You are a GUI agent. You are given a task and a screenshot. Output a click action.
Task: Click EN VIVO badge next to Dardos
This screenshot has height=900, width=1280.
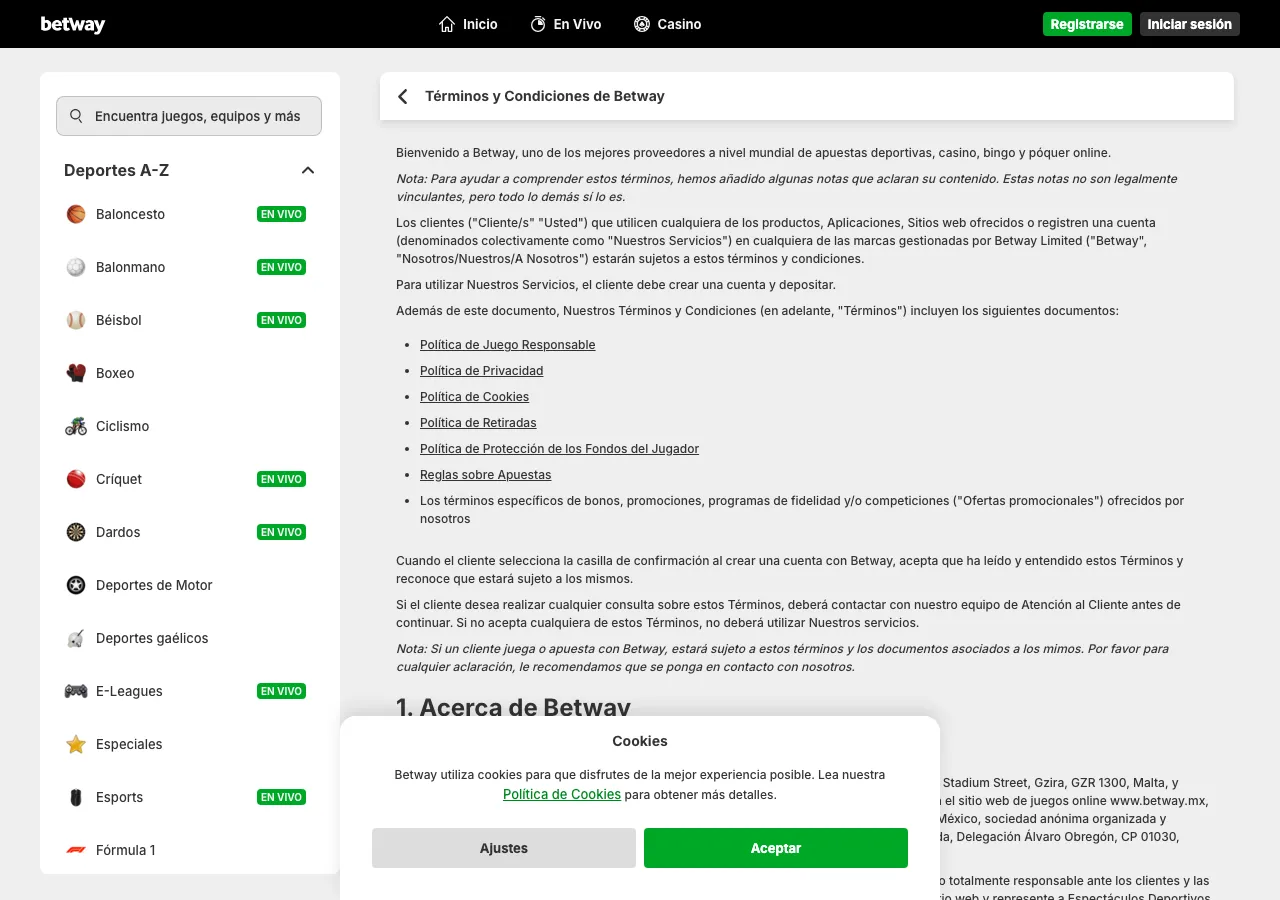click(x=281, y=532)
